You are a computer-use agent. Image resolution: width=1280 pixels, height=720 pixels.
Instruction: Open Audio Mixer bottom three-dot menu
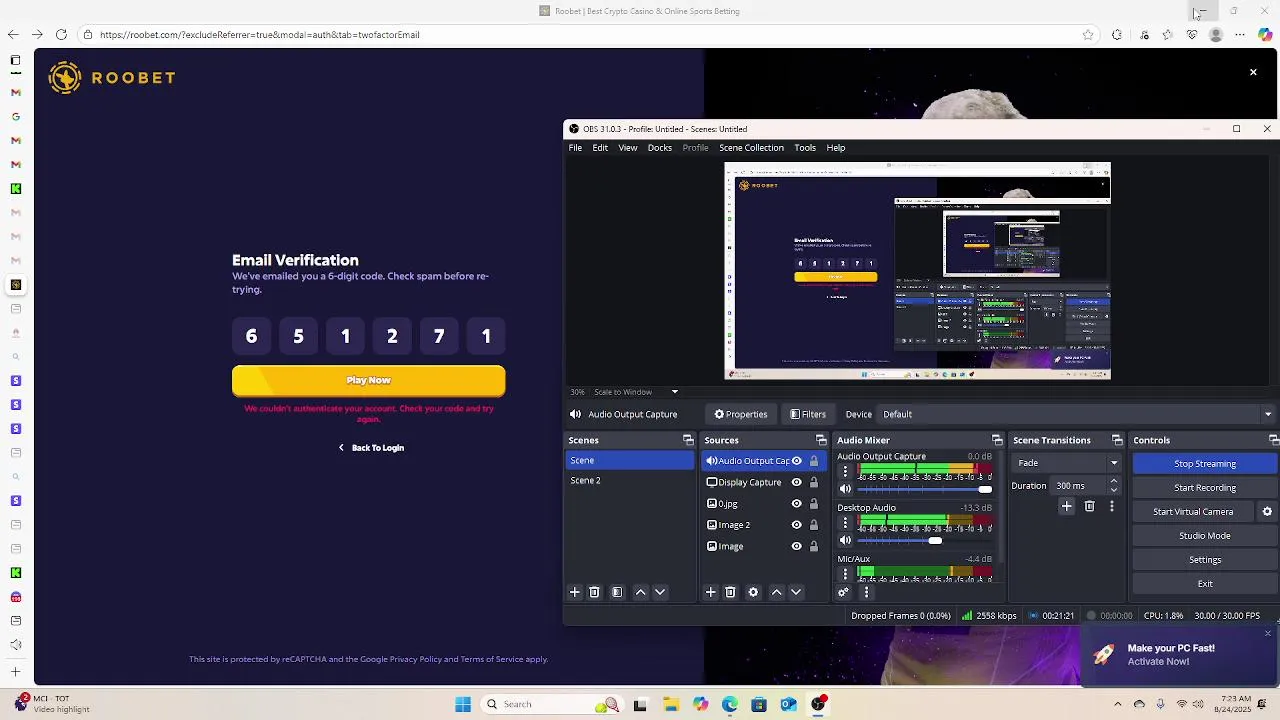pyautogui.click(x=867, y=592)
